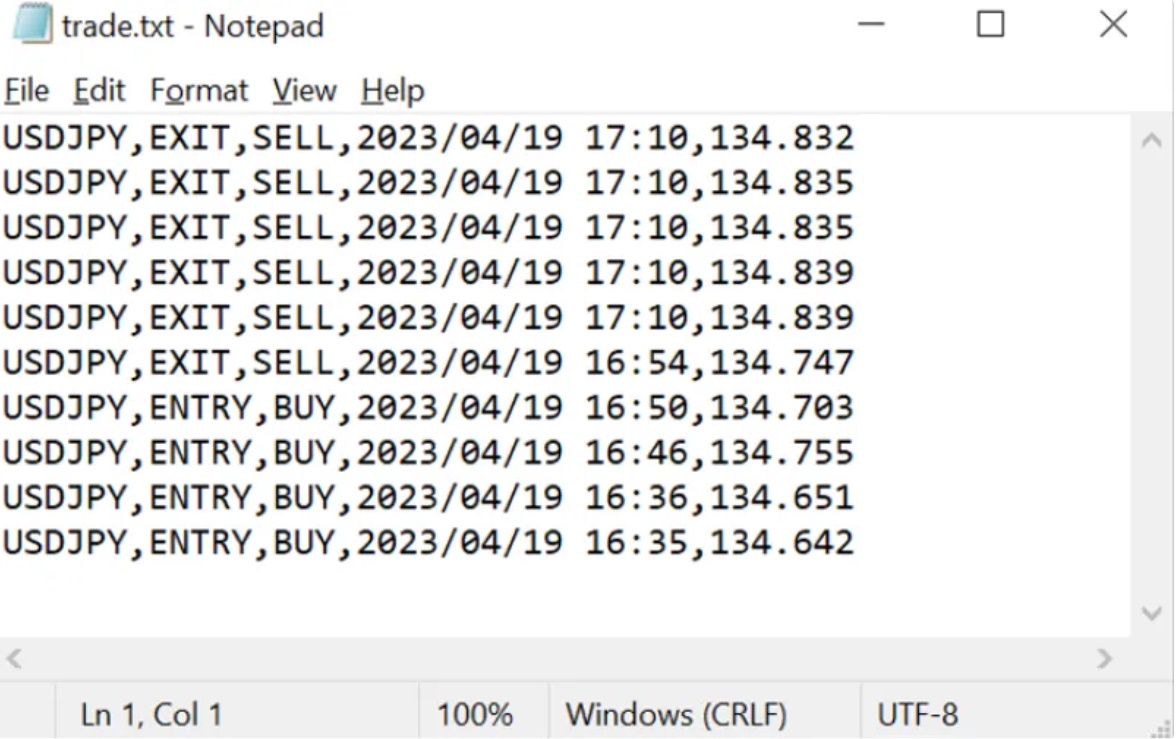Open the Format menu
The width and height of the screenshot is (1176, 739).
pos(199,91)
